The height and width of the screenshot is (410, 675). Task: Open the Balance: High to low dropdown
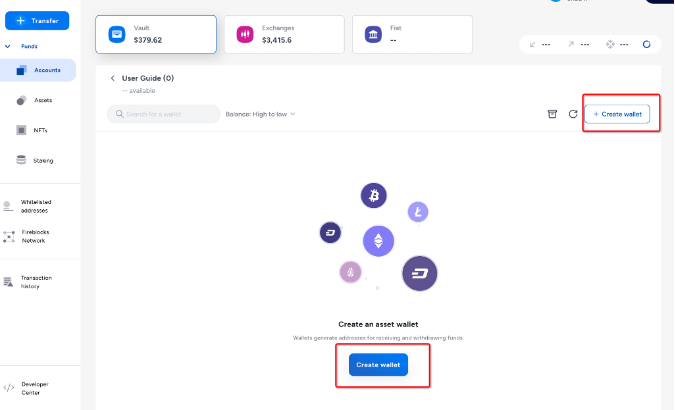pyautogui.click(x=260, y=114)
